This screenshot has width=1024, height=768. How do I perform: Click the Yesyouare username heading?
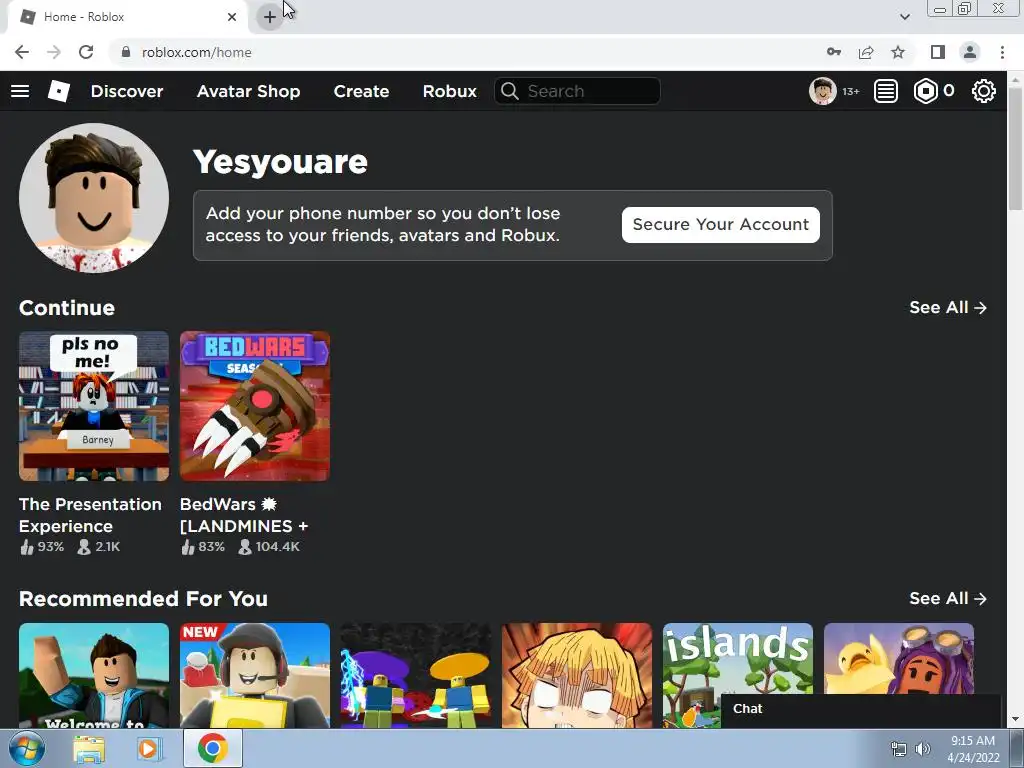point(280,162)
